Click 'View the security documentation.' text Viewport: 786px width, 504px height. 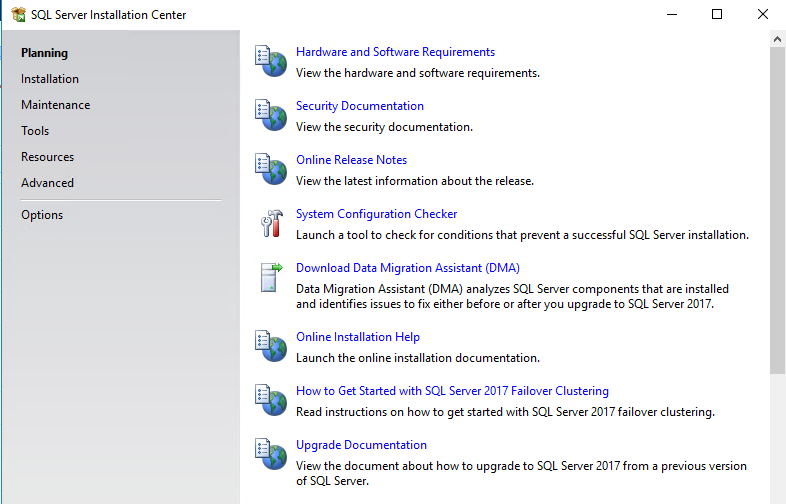coord(384,127)
